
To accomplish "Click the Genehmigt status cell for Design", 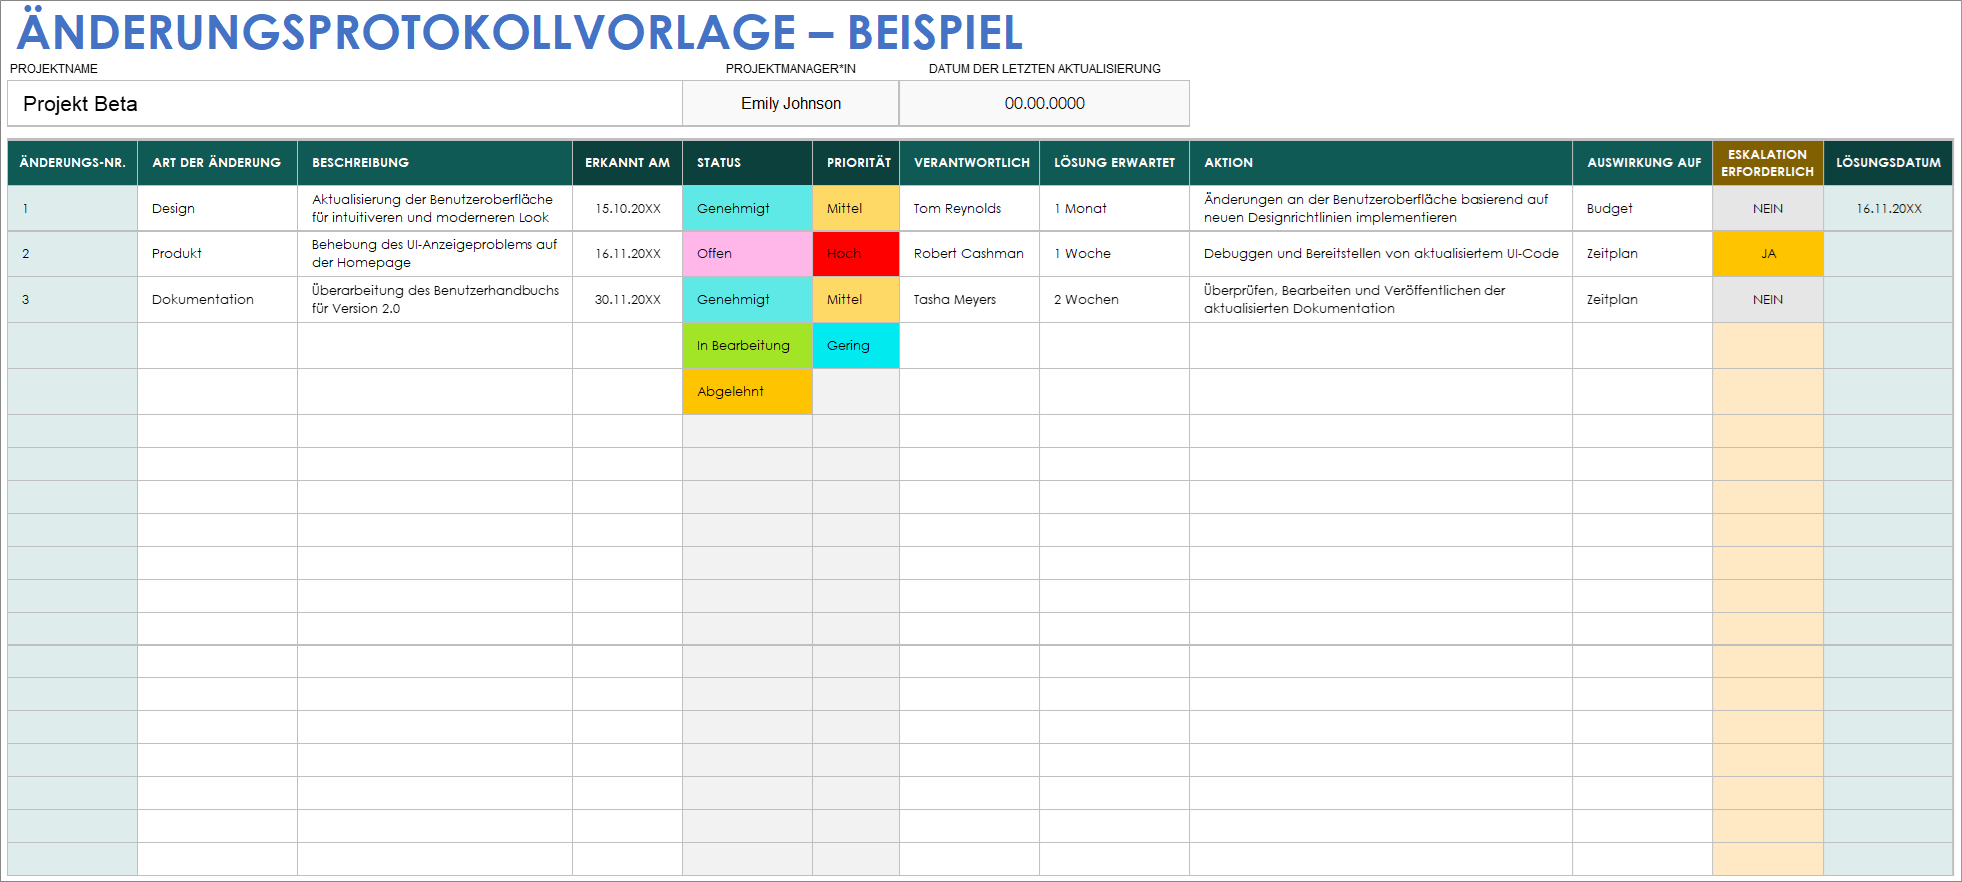I will pyautogui.click(x=747, y=209).
